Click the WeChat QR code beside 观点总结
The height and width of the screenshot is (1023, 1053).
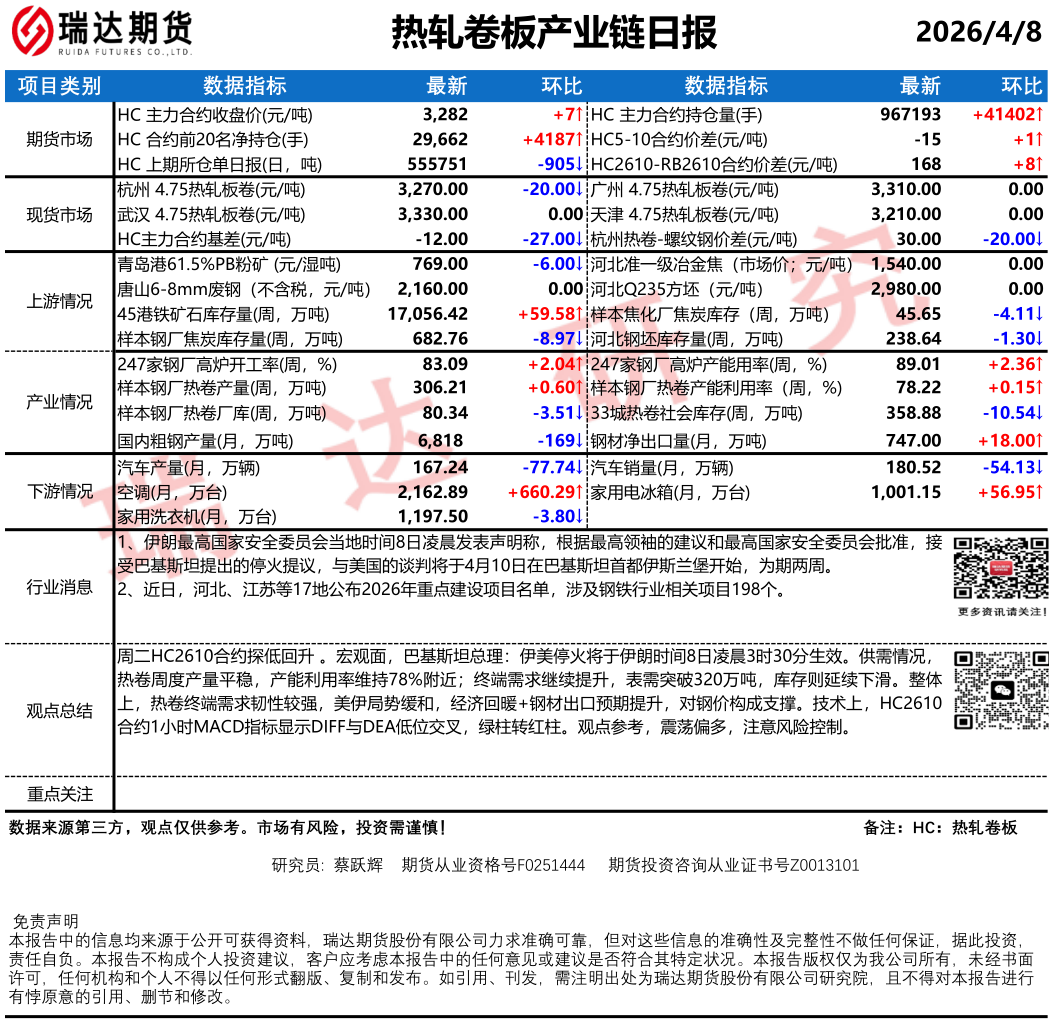[999, 689]
